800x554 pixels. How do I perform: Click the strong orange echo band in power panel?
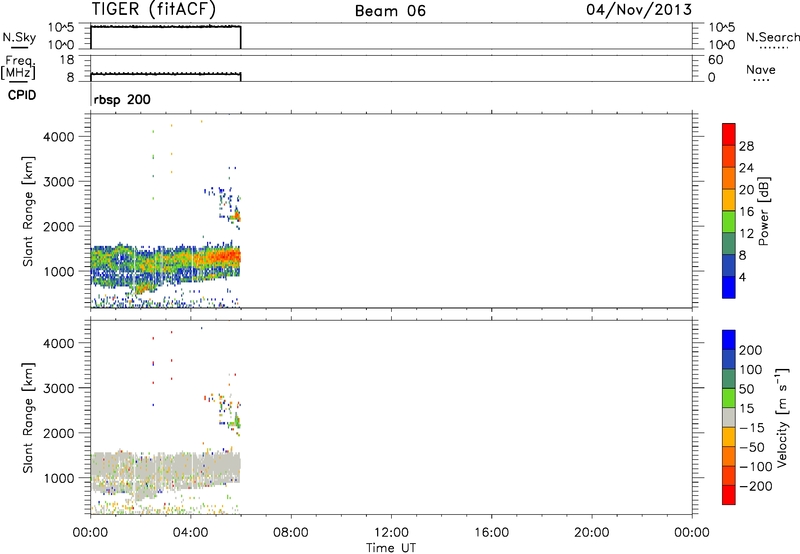click(222, 256)
